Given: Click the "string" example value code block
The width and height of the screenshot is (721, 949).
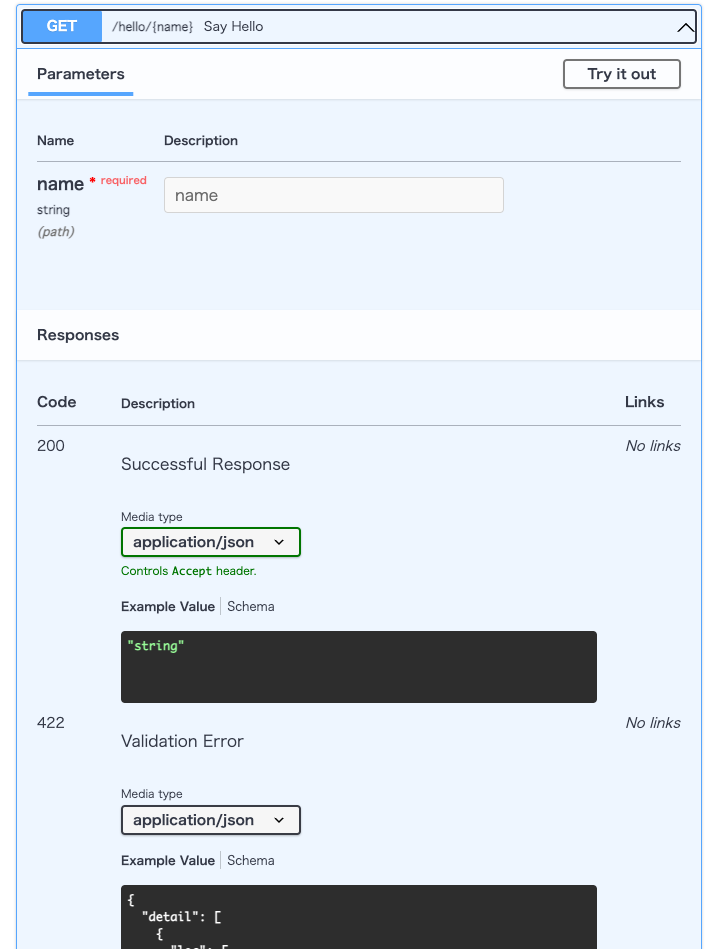Looking at the screenshot, I should coord(358,666).
